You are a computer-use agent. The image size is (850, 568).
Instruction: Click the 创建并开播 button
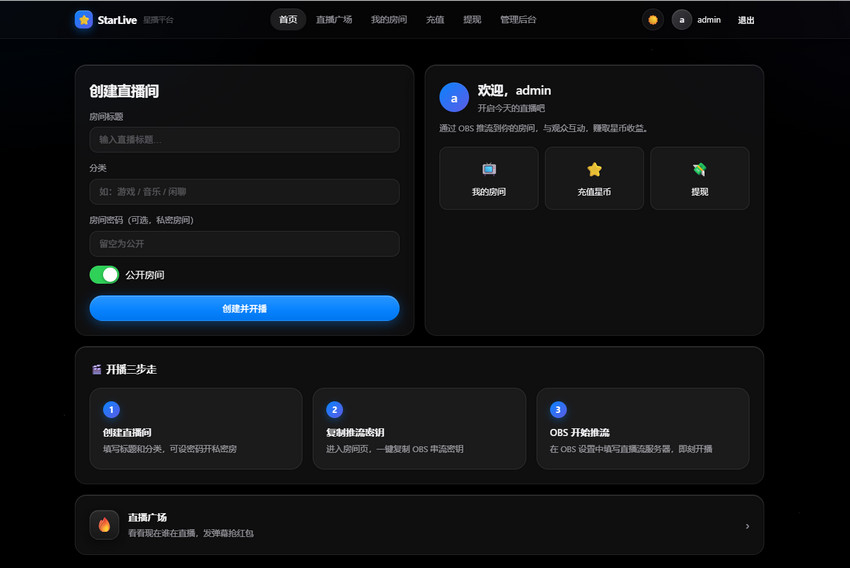point(244,308)
